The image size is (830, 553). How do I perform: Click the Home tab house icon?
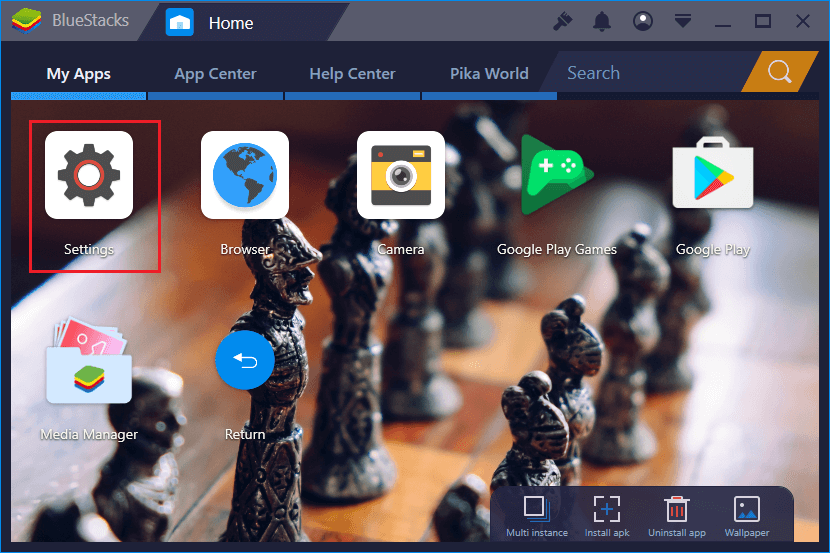[x=179, y=22]
